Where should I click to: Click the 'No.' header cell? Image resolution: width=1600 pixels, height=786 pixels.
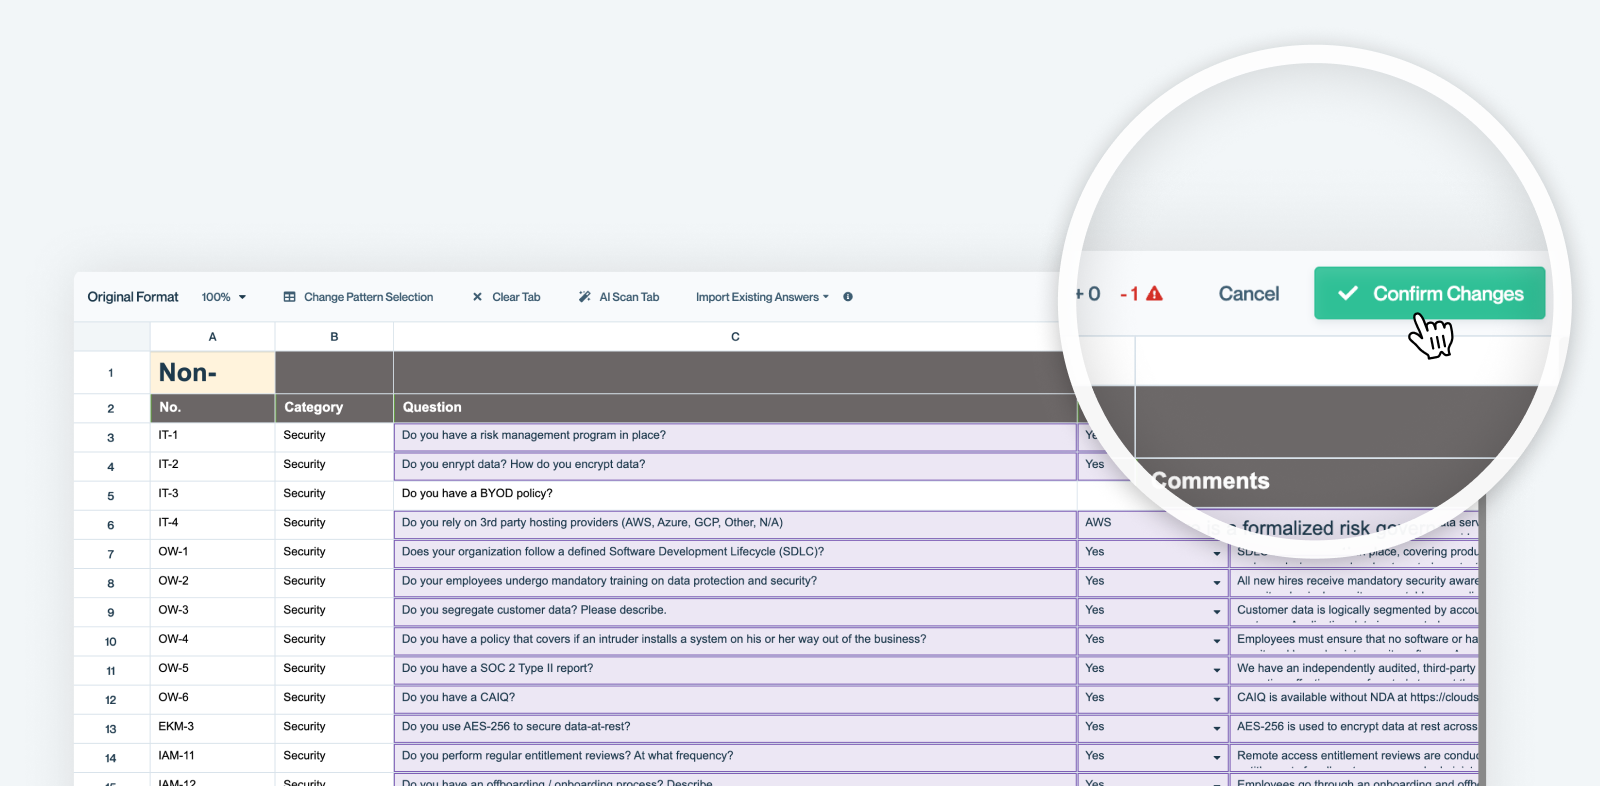(212, 408)
